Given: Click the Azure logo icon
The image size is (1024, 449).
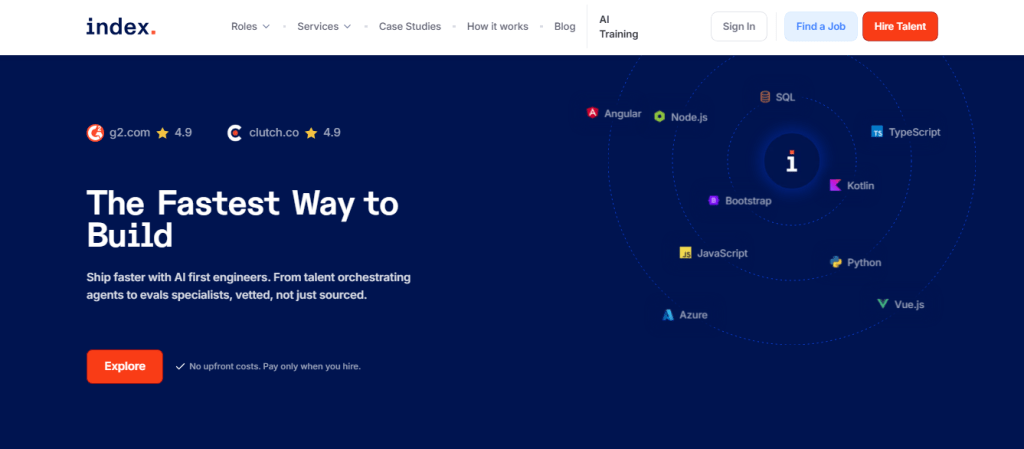Looking at the screenshot, I should coord(667,315).
